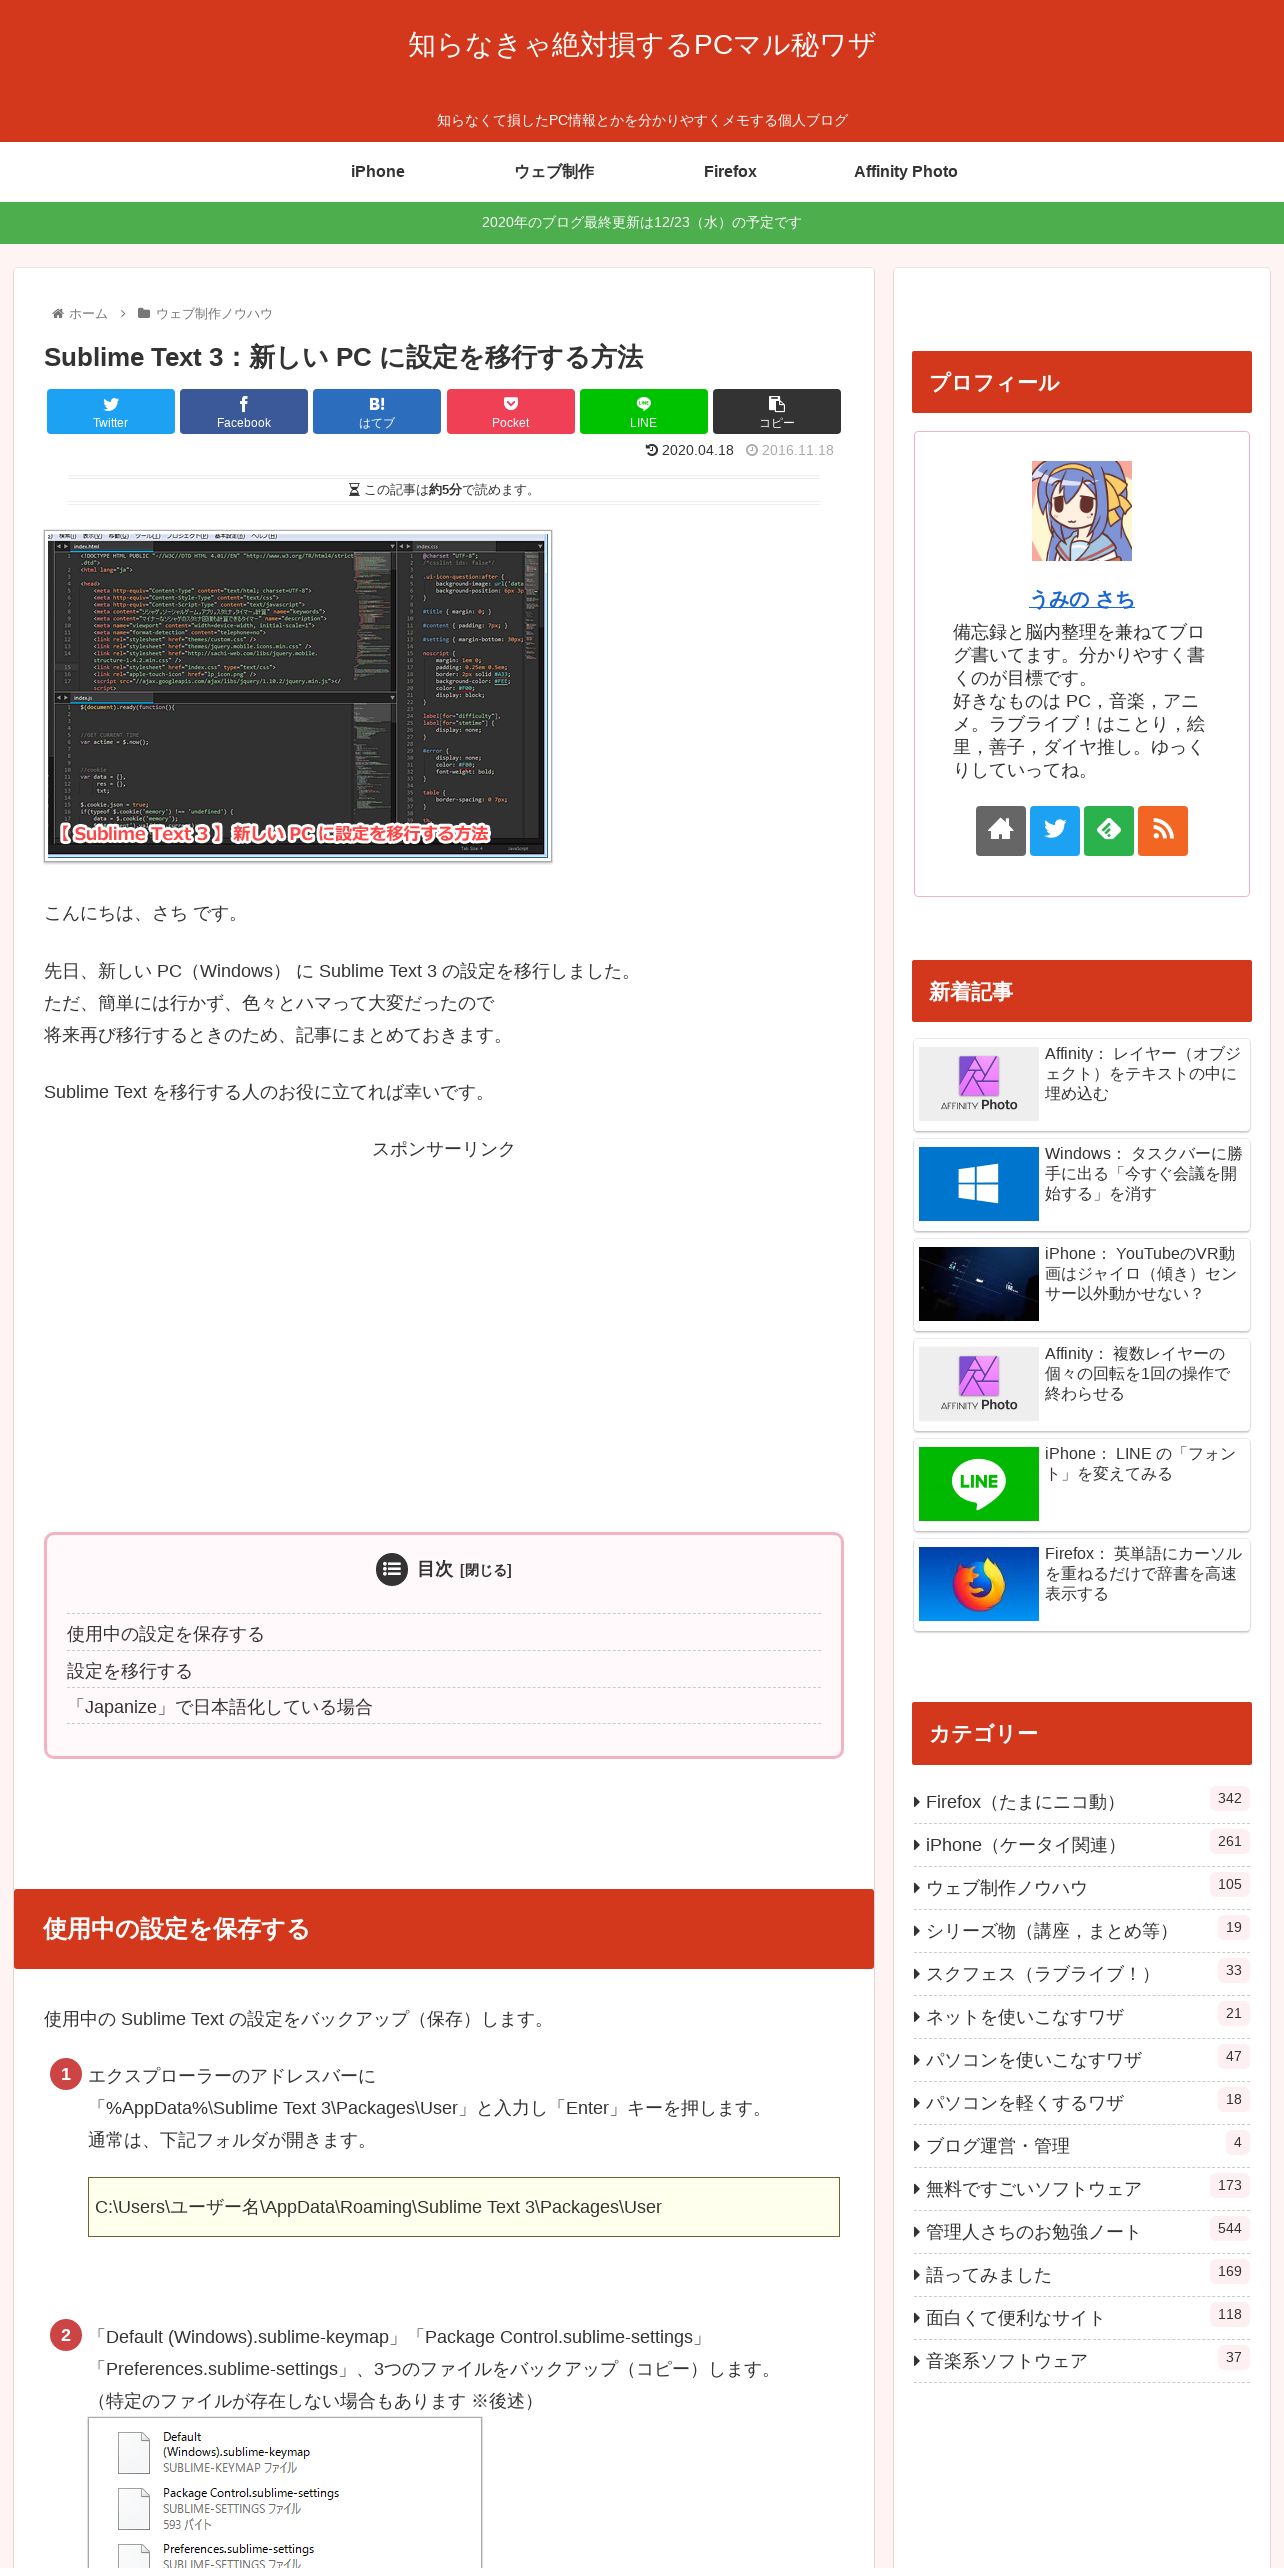Click the home icon in breadcrumb
The image size is (1284, 2568).
58,314
